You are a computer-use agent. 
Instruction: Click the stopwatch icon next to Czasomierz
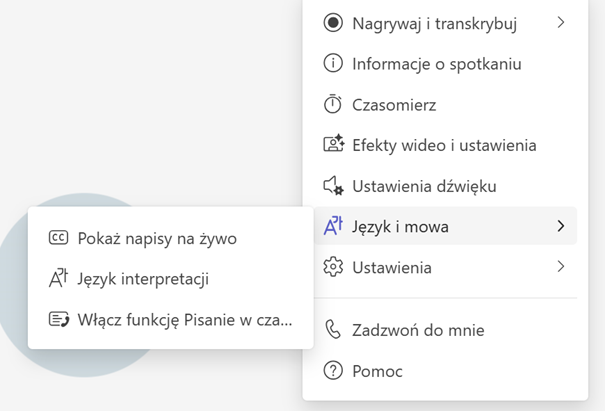(333, 104)
